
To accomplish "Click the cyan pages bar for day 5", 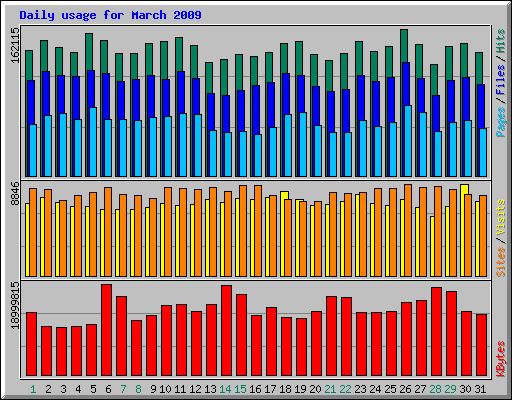I will click(x=93, y=142).
